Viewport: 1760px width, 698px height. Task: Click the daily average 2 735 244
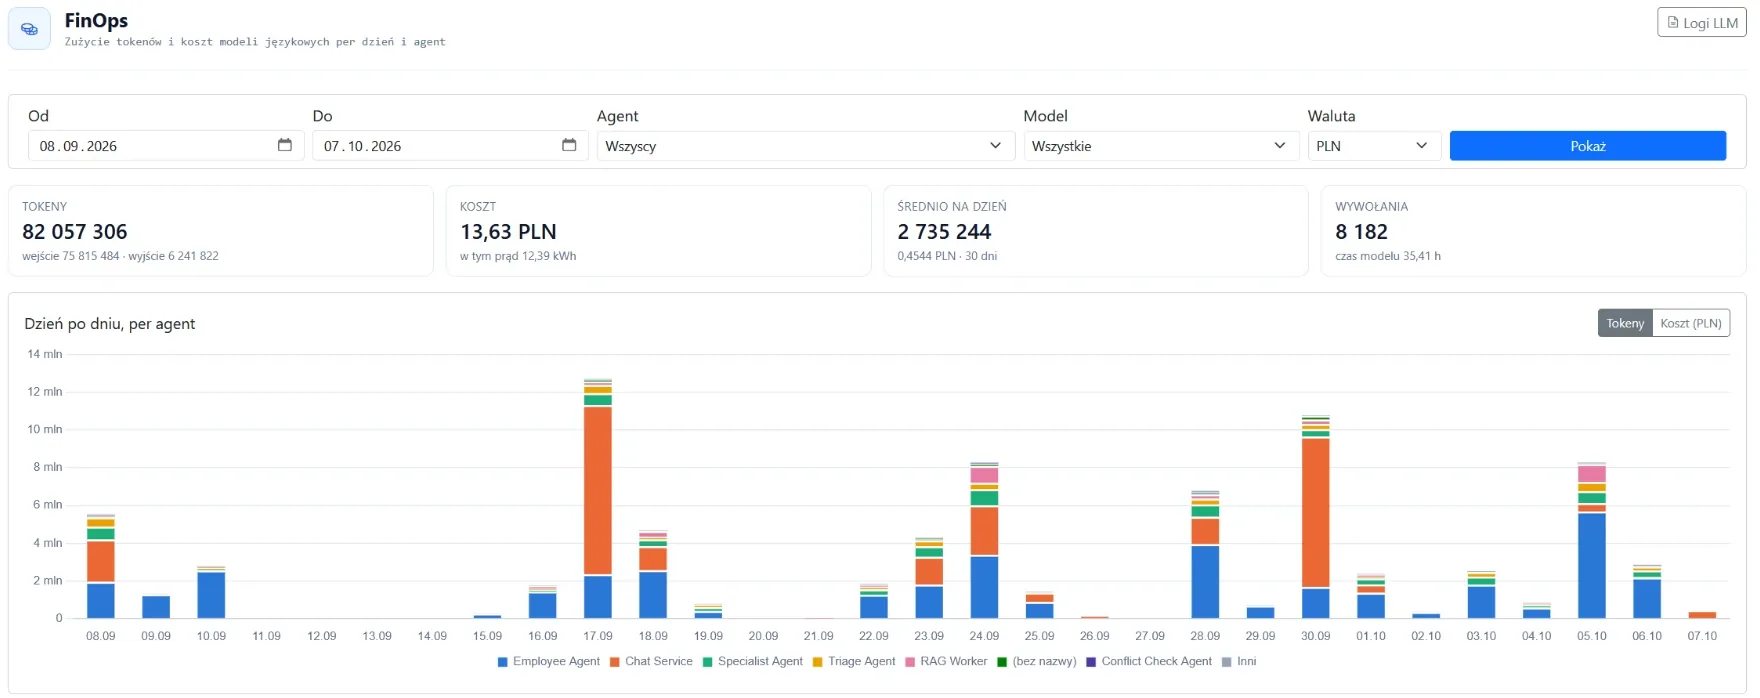point(944,232)
